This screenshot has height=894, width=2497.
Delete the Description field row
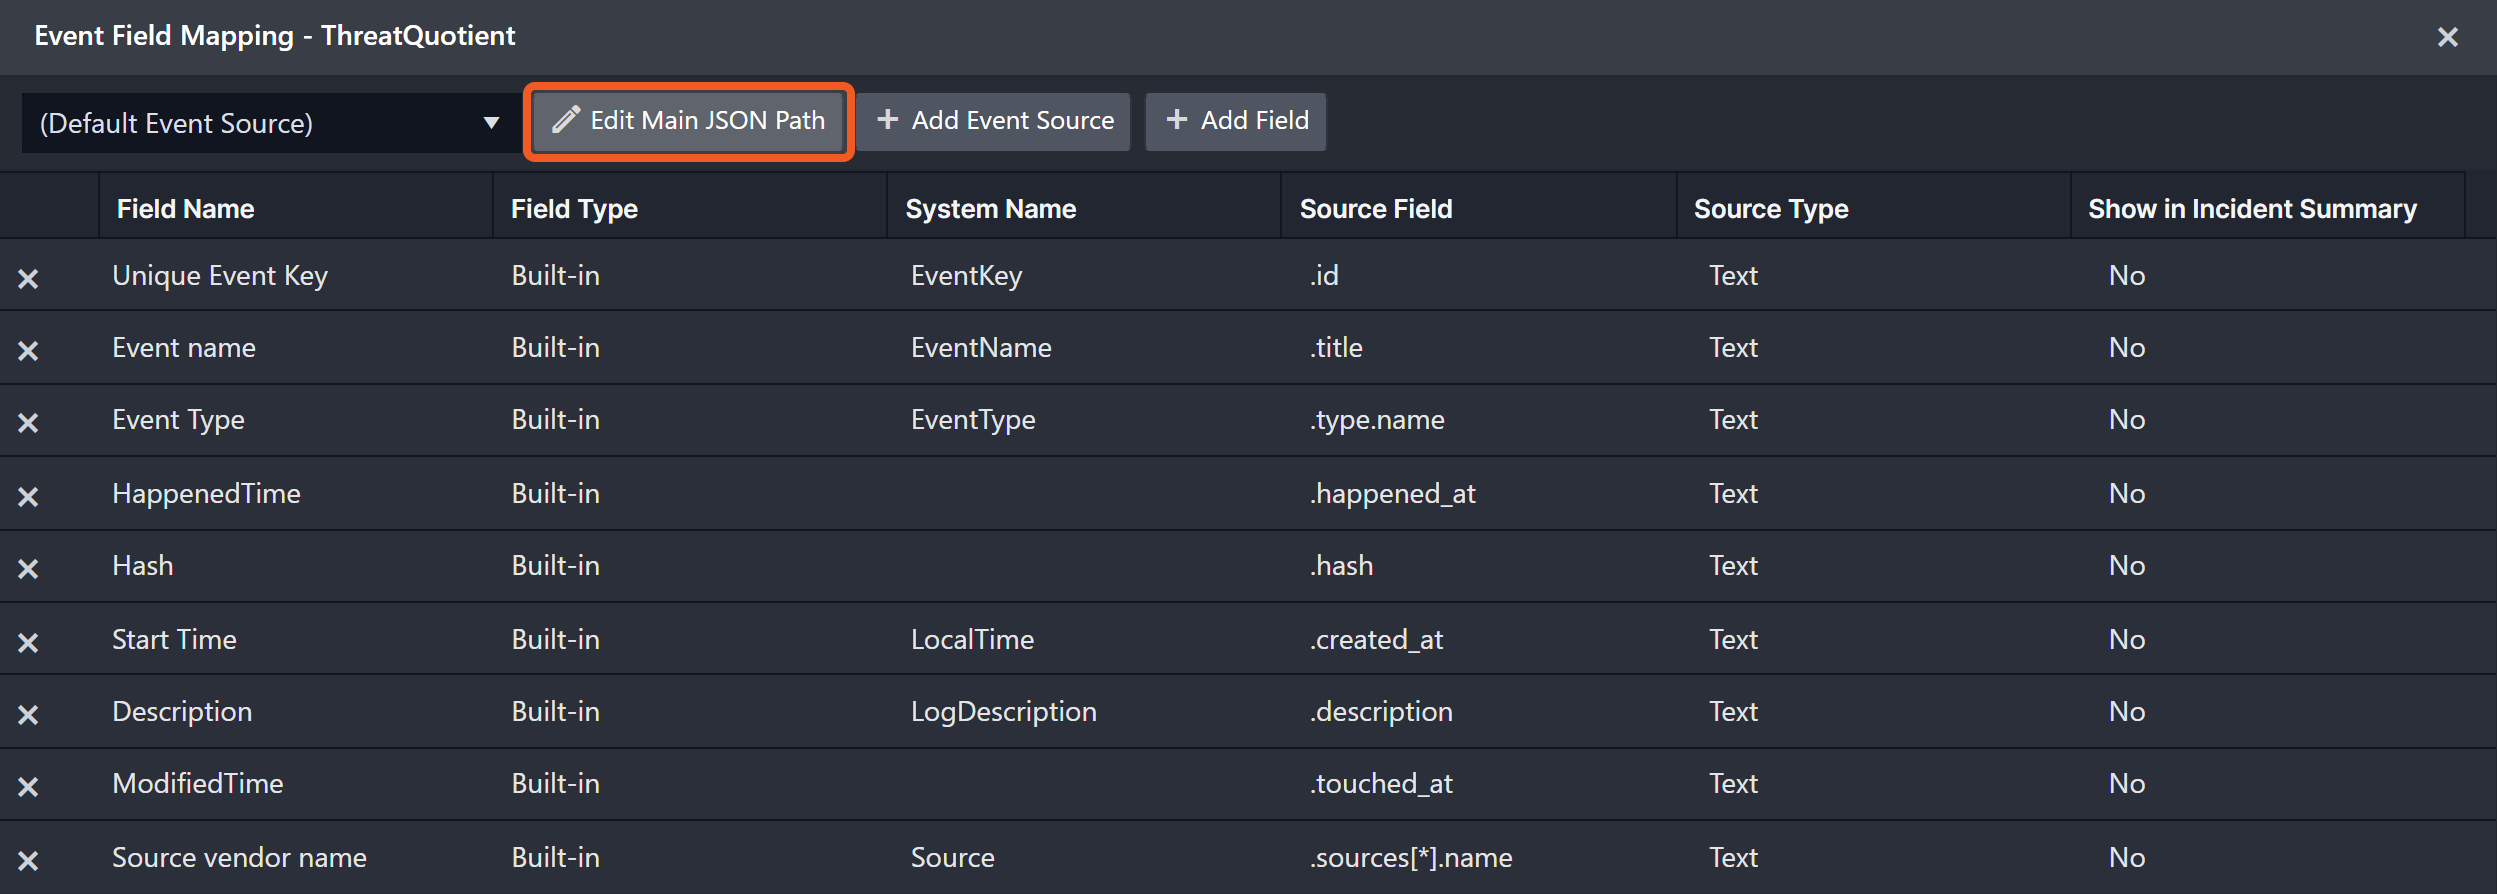pyautogui.click(x=28, y=714)
